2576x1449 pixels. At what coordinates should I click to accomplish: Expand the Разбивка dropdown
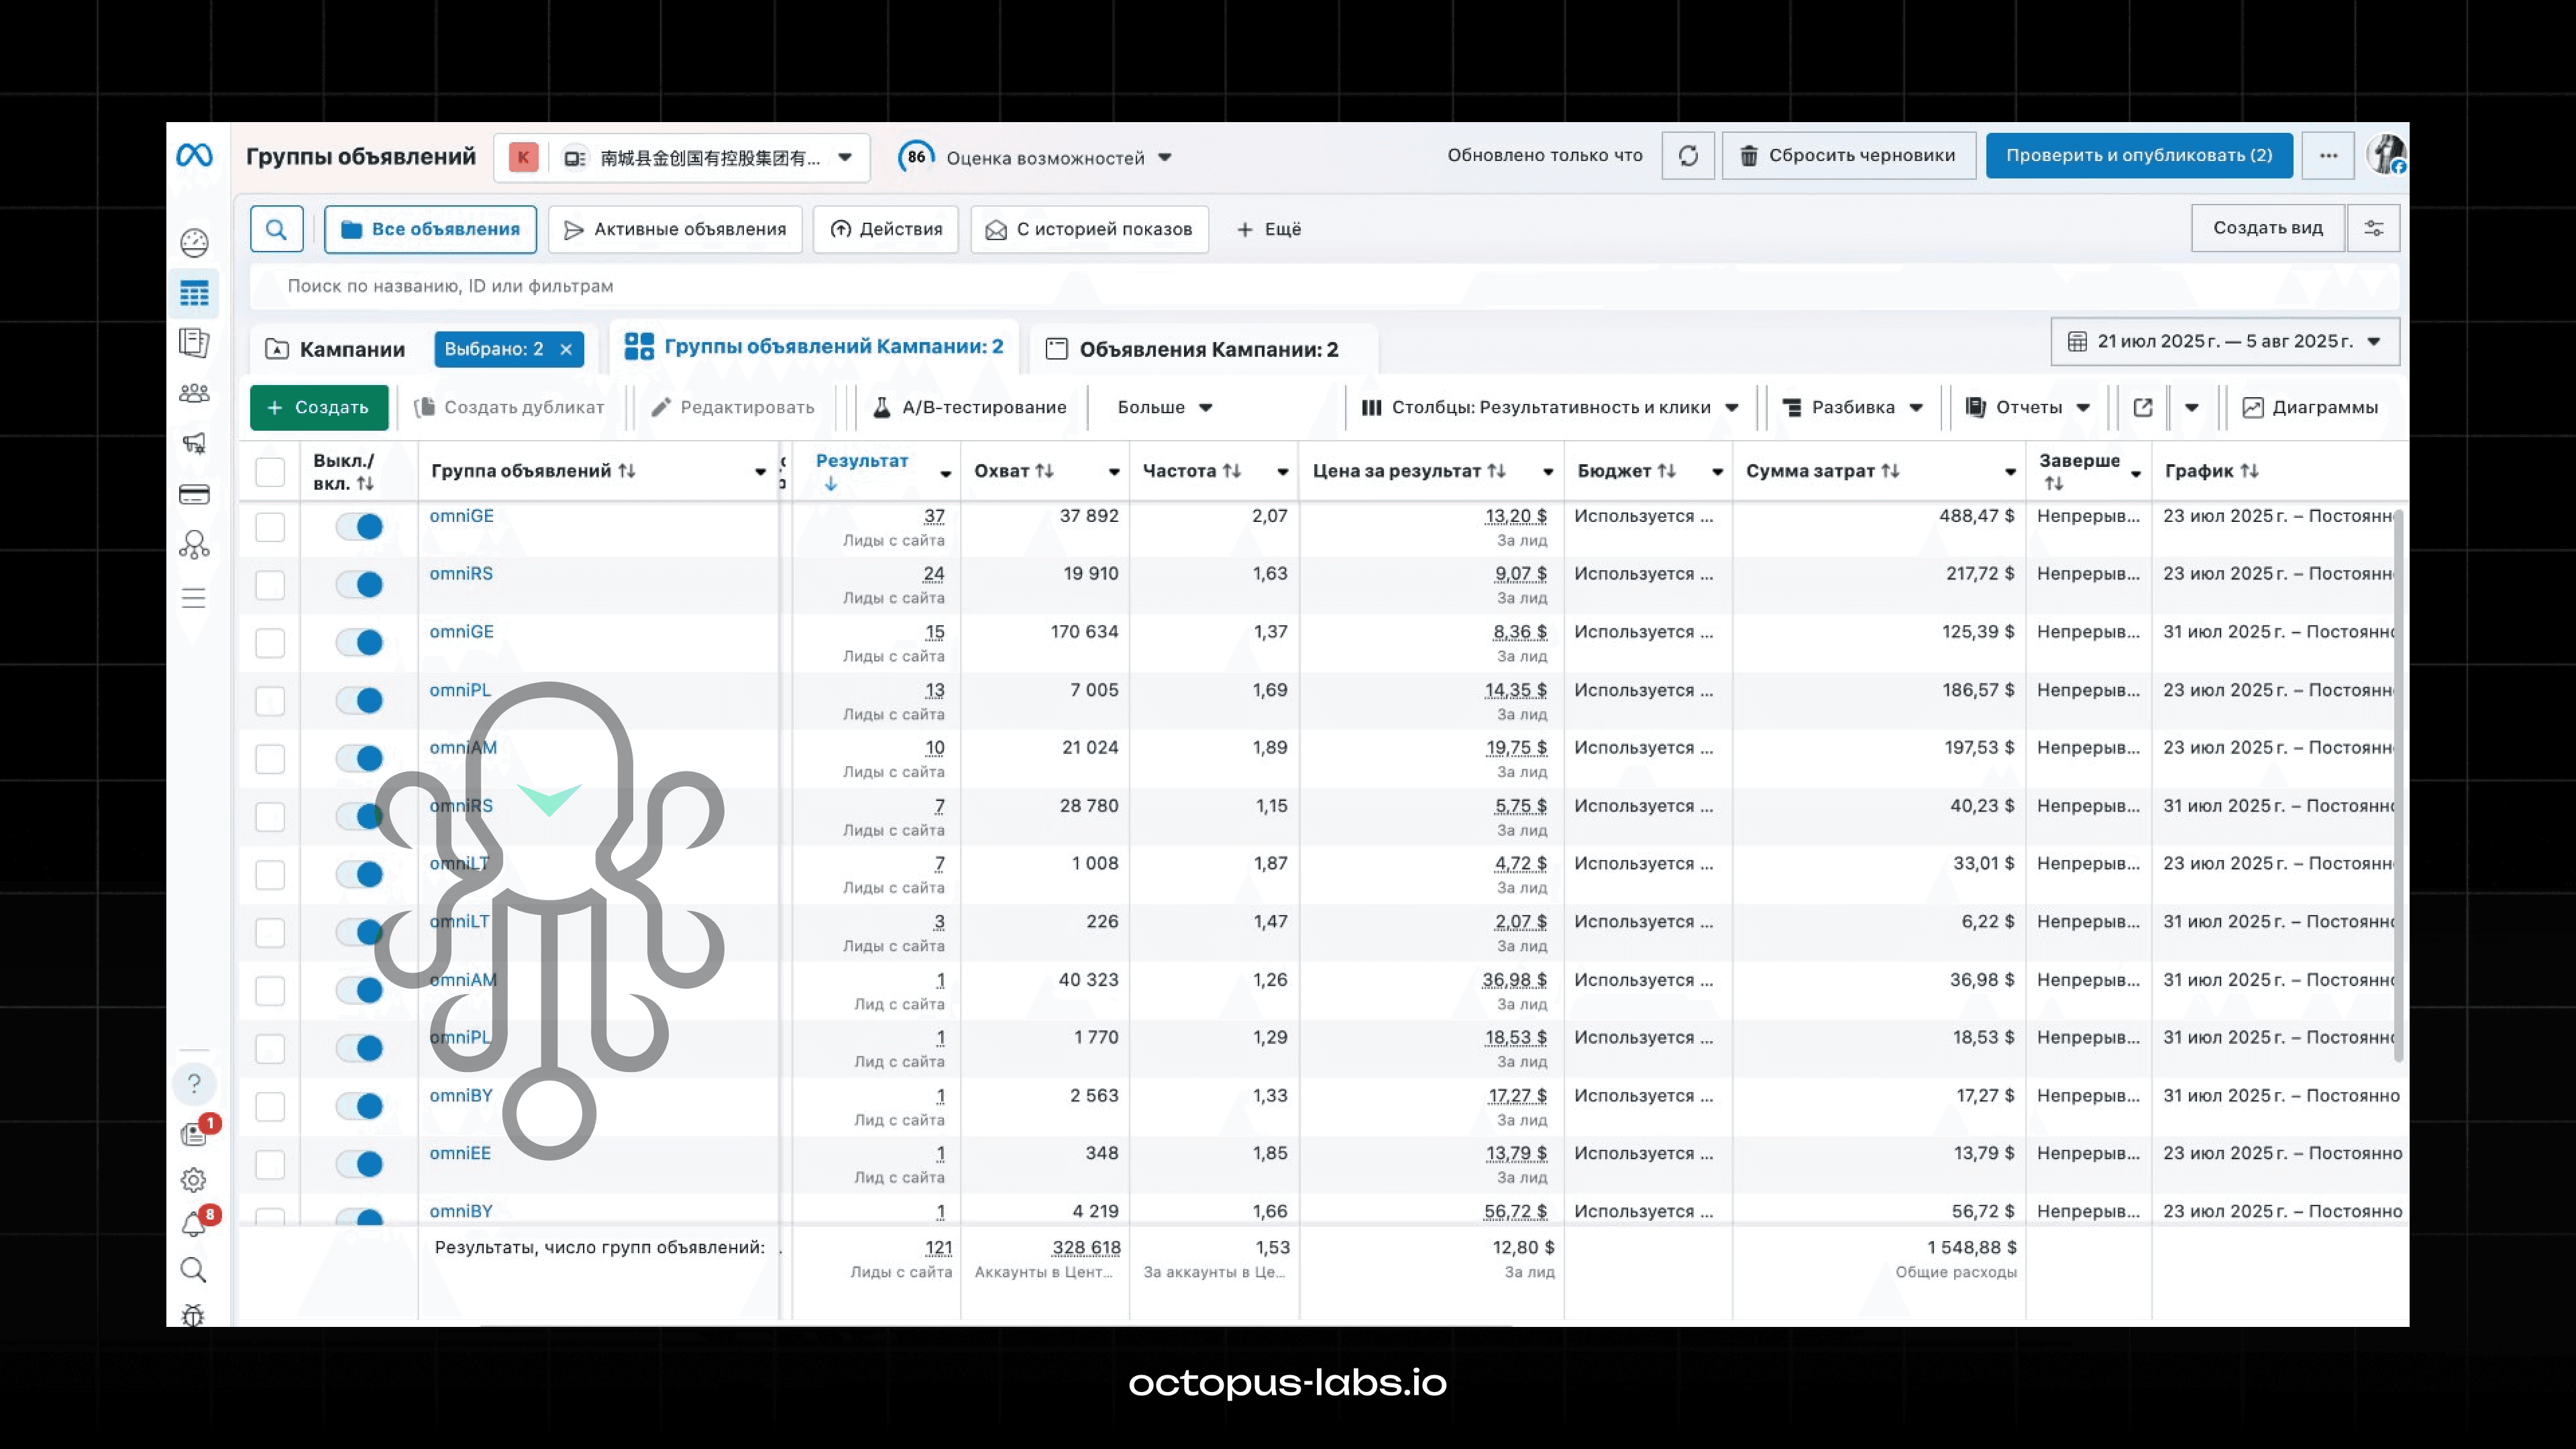1853,407
